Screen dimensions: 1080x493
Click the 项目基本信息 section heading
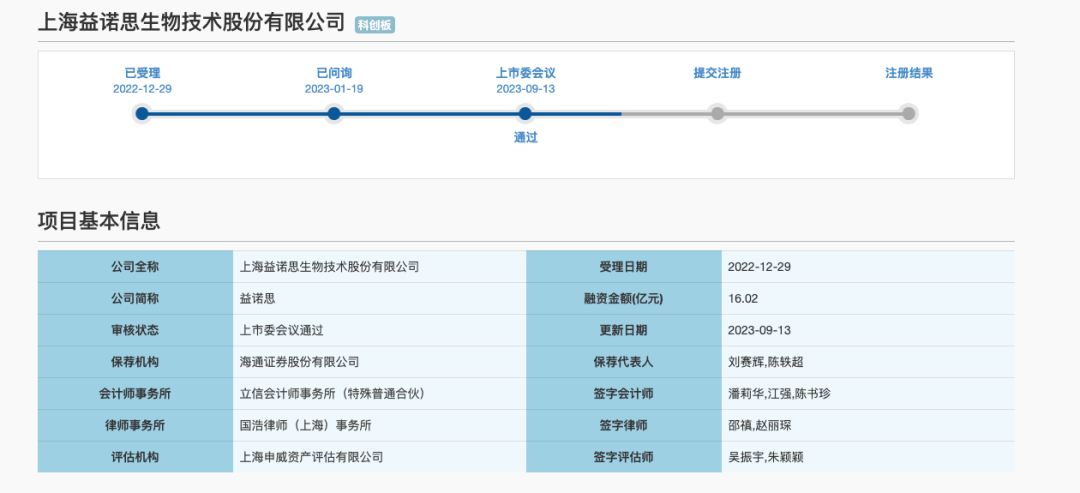(x=99, y=221)
